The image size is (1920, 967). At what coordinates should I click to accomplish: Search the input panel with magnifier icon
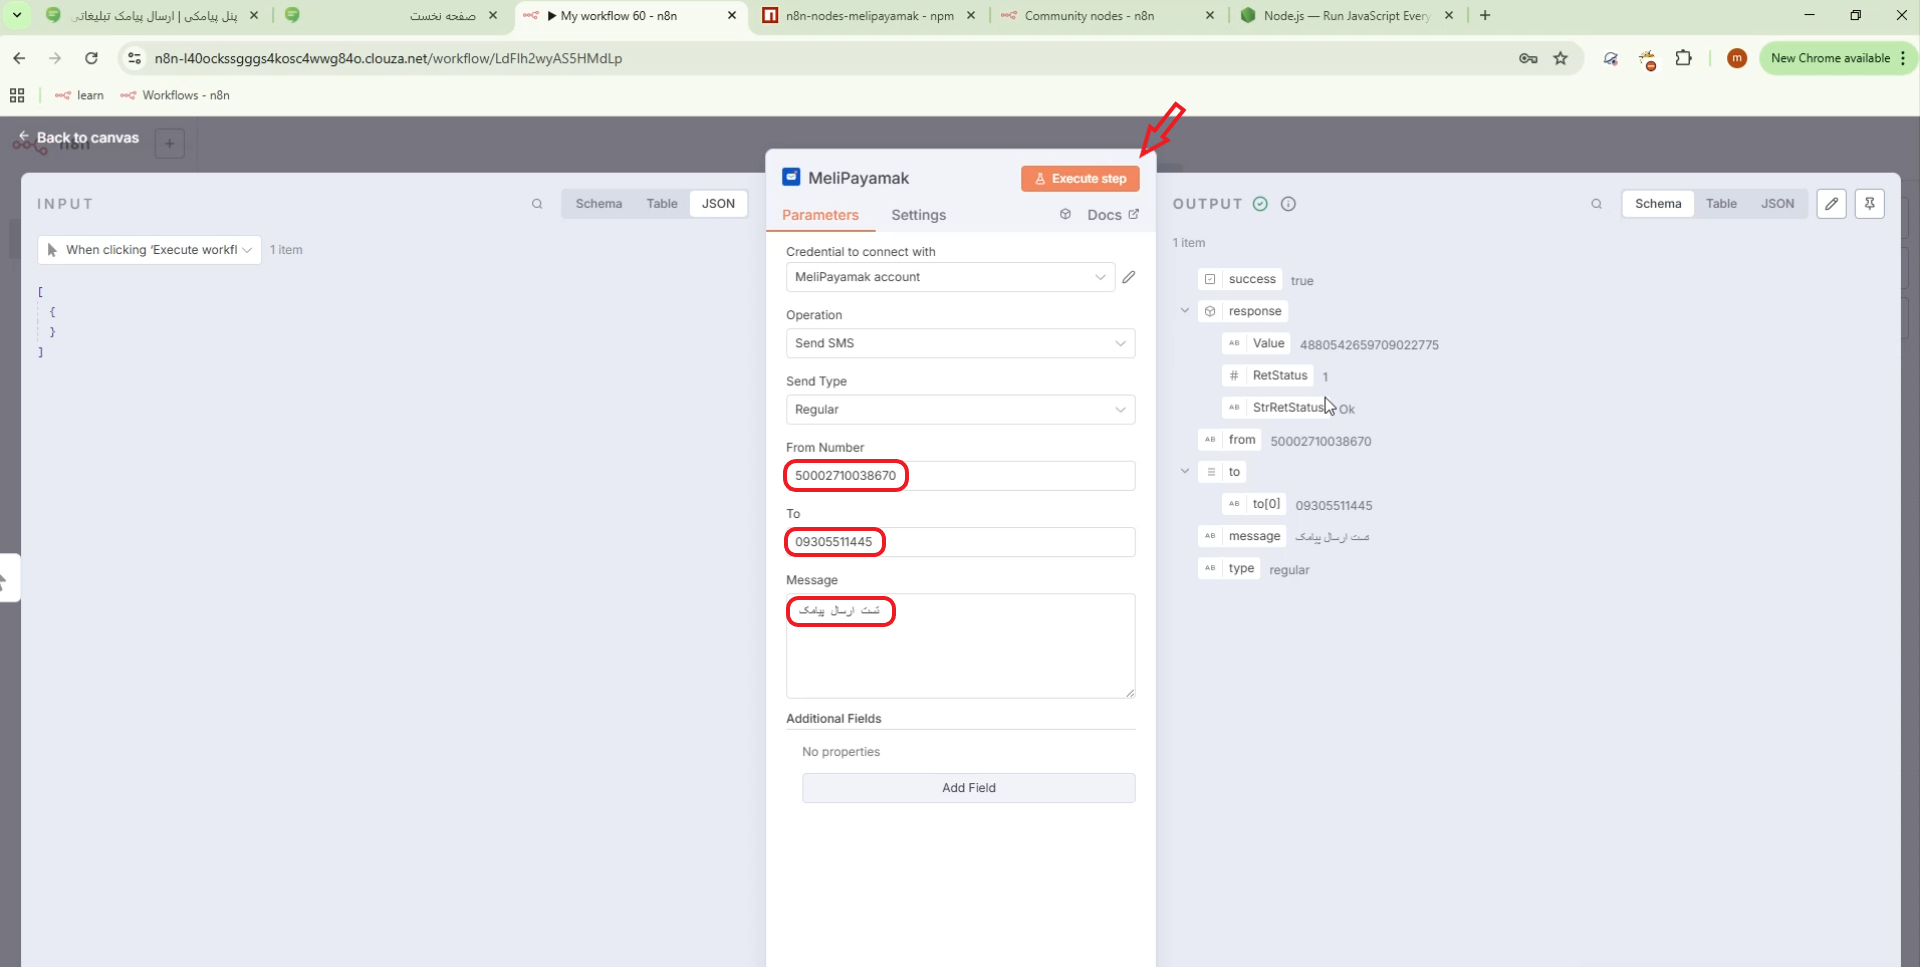click(537, 204)
